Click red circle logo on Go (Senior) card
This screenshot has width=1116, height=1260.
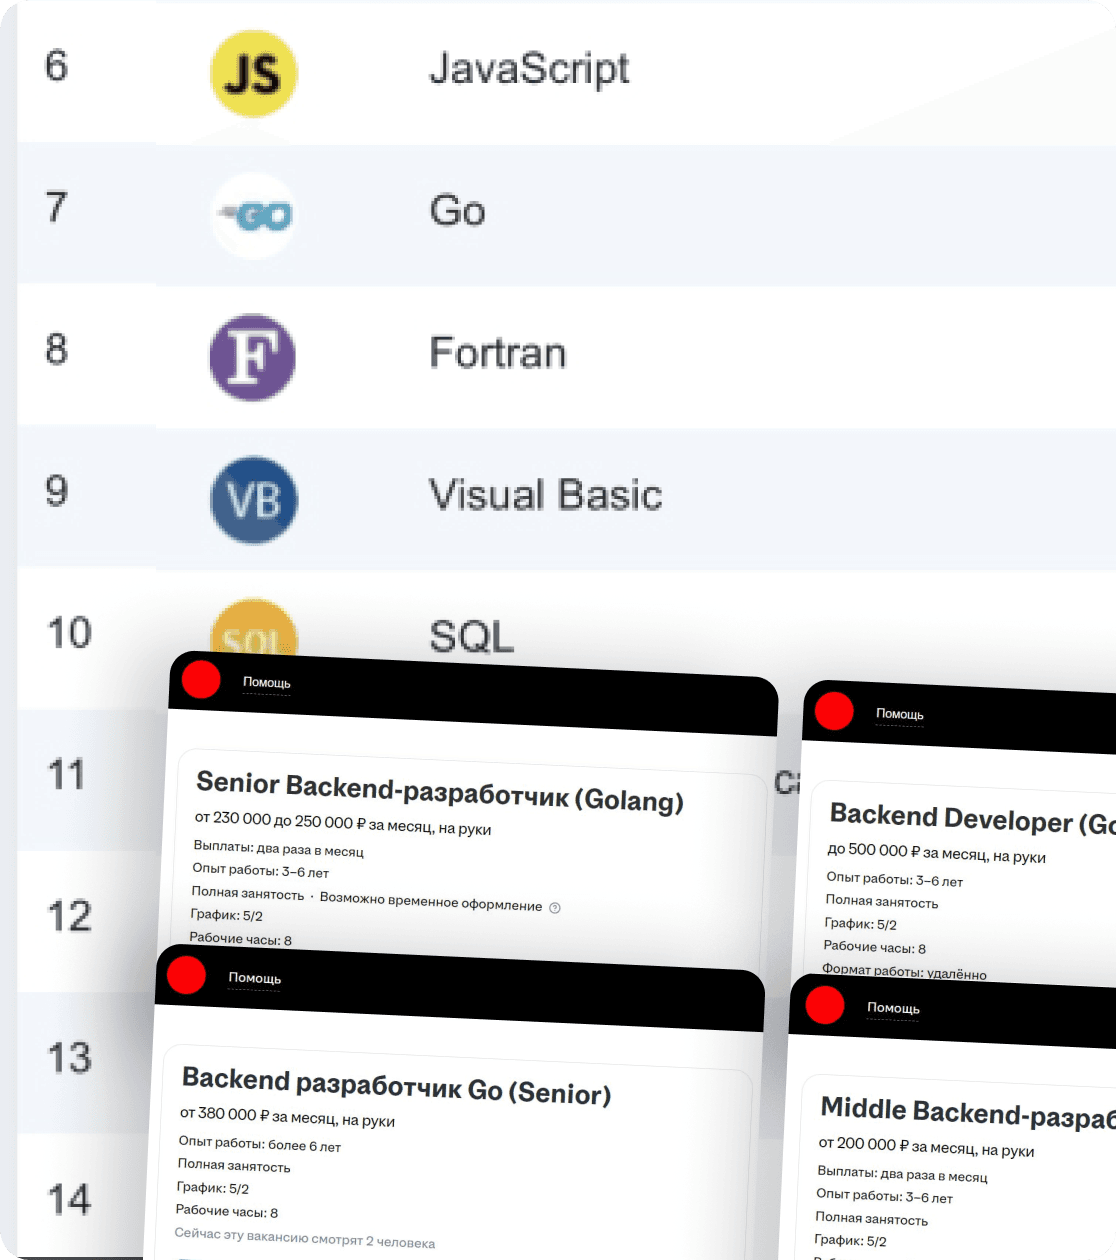[x=186, y=975]
